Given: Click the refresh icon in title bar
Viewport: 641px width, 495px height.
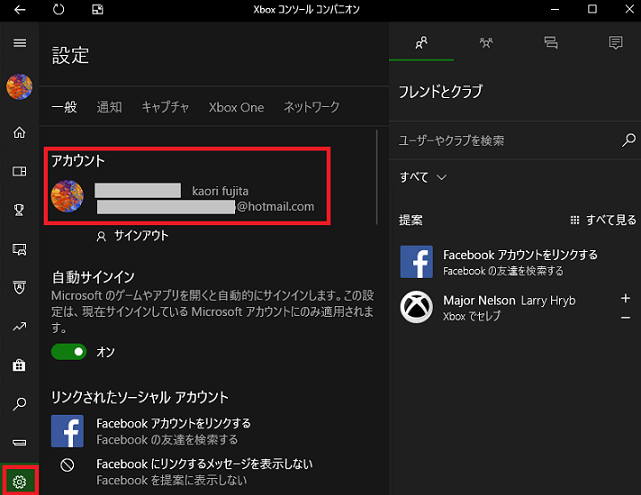Looking at the screenshot, I should 58,9.
